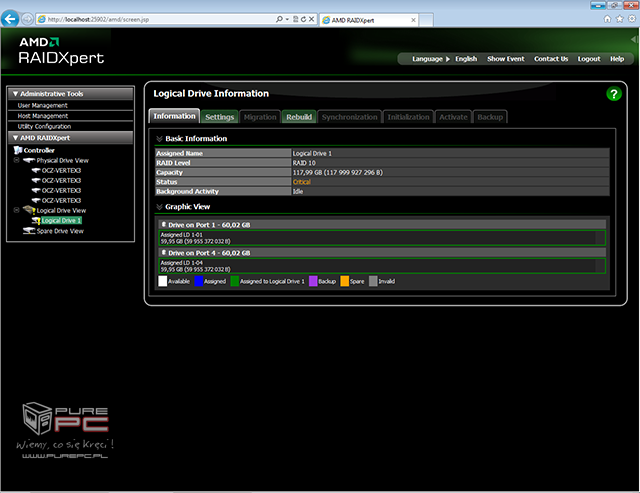Select the English language option

(466, 59)
